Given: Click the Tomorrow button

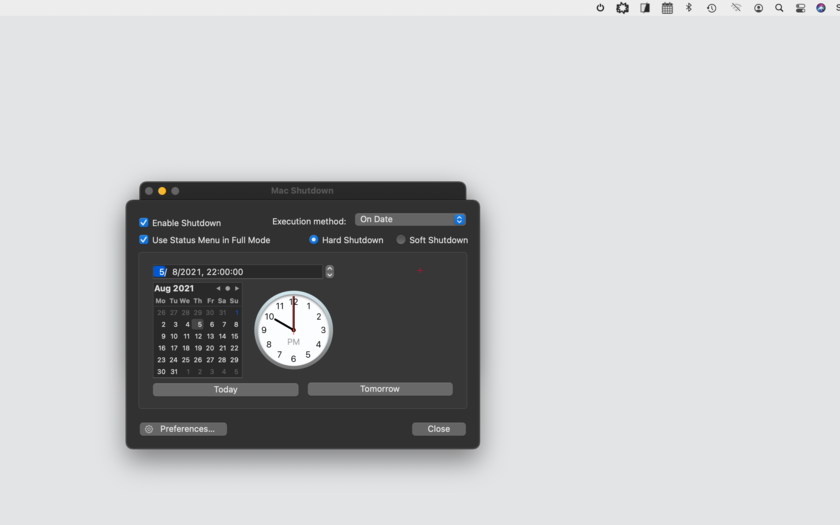Looking at the screenshot, I should (380, 389).
